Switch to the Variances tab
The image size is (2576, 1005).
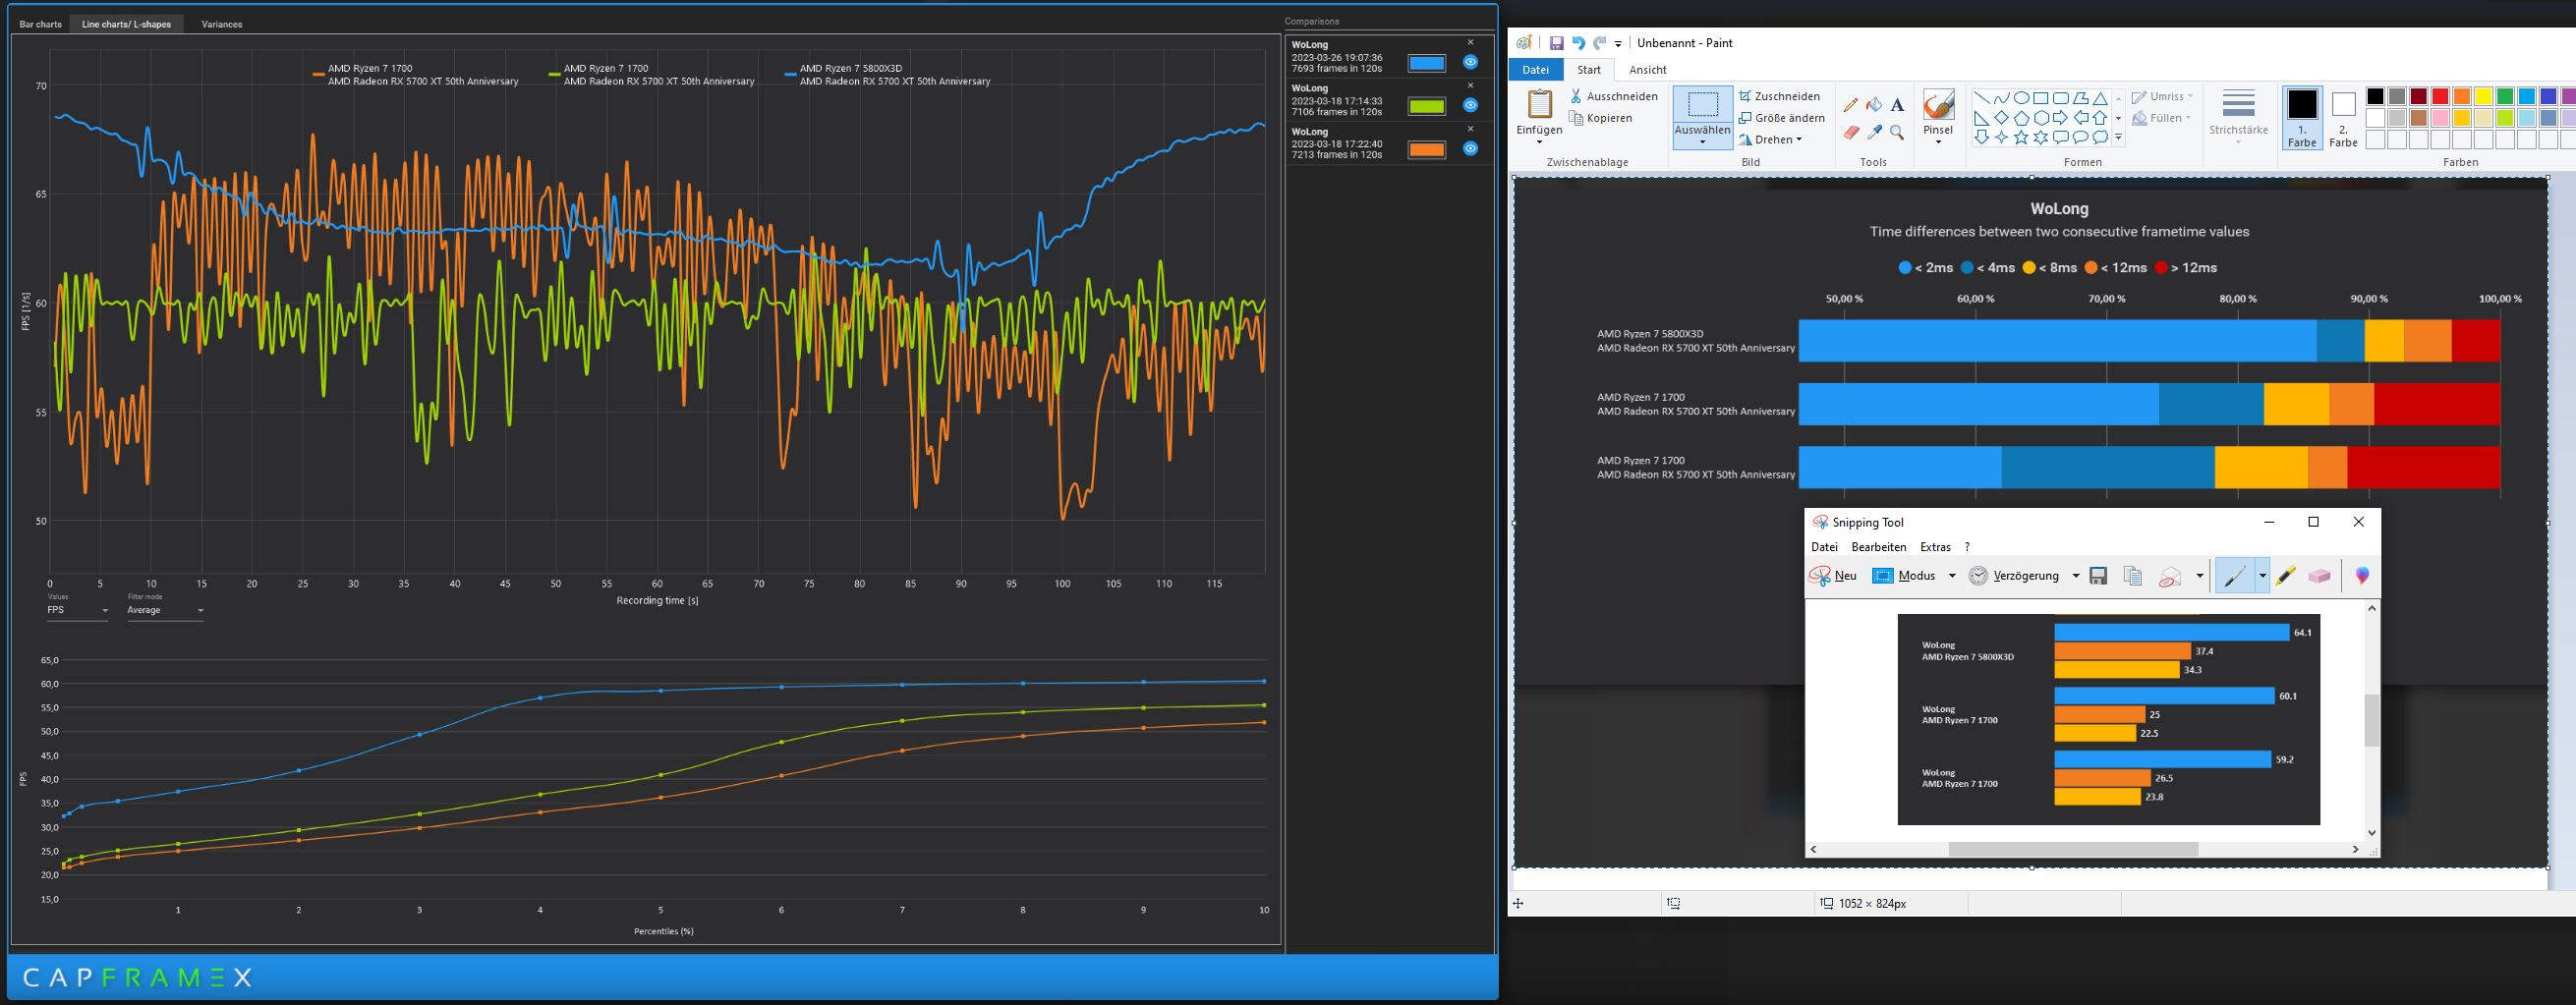[x=222, y=24]
